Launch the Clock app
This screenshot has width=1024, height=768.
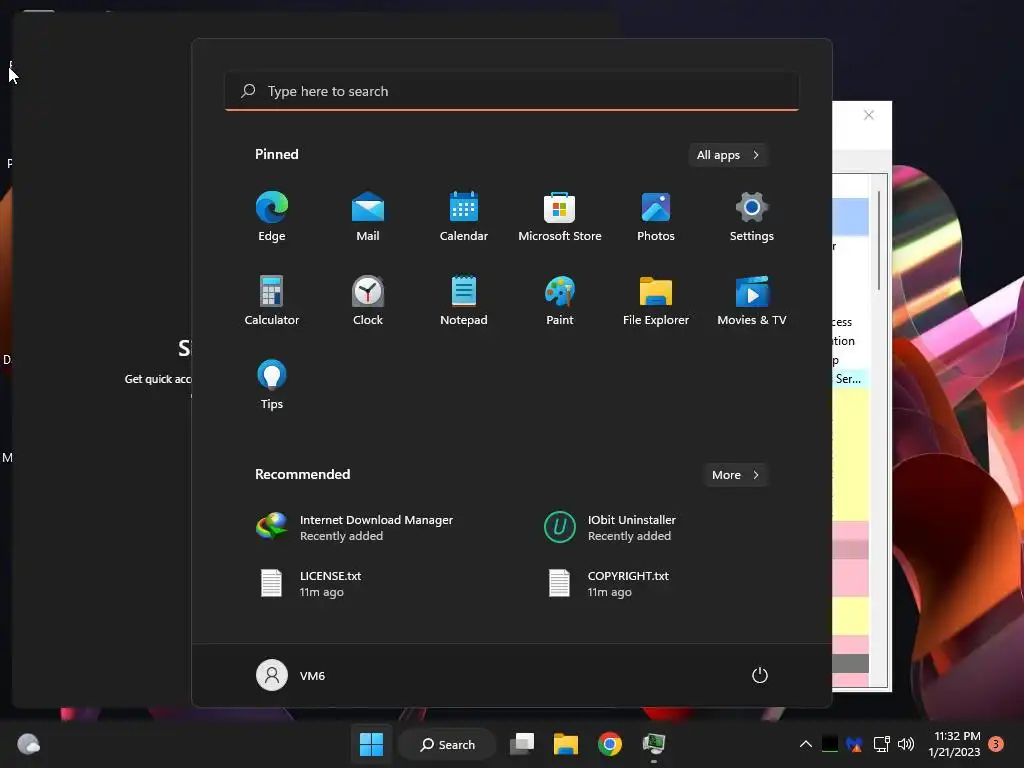[368, 300]
